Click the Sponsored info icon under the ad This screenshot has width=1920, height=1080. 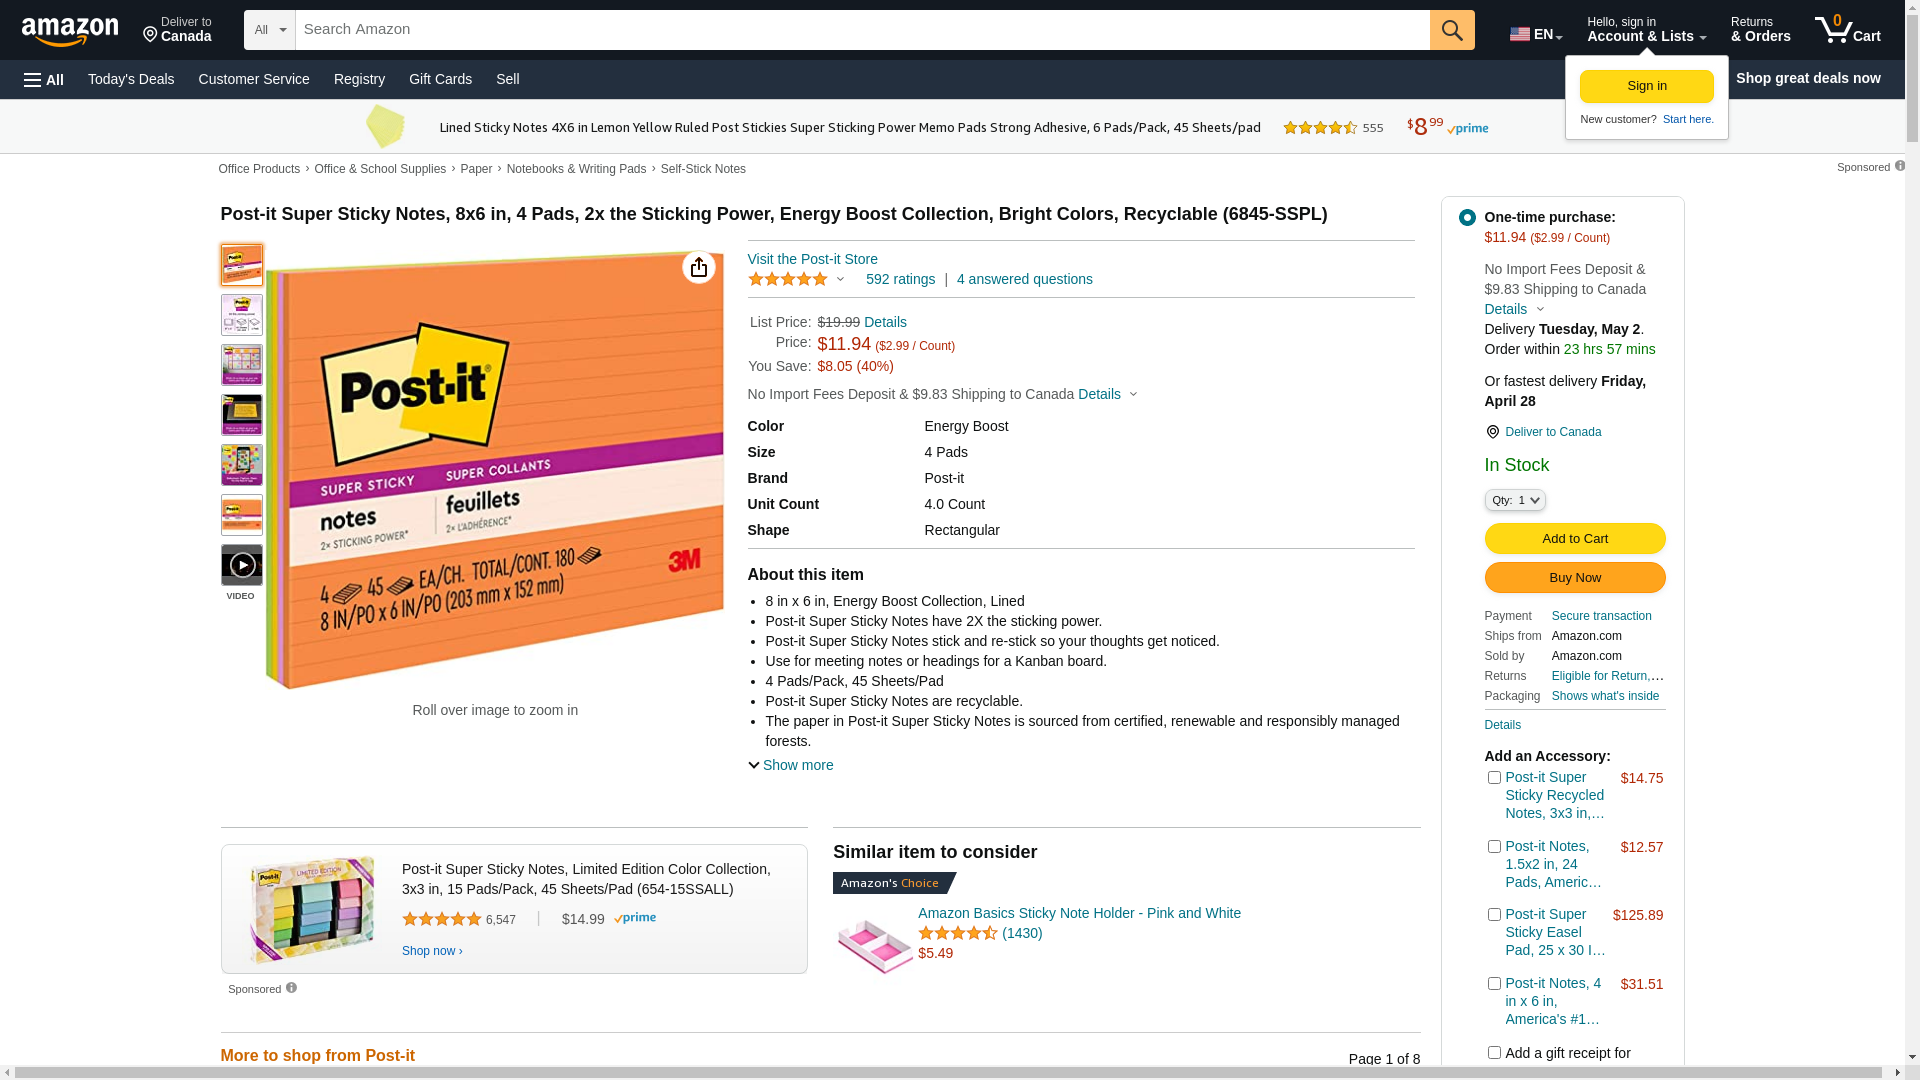[x=291, y=988]
